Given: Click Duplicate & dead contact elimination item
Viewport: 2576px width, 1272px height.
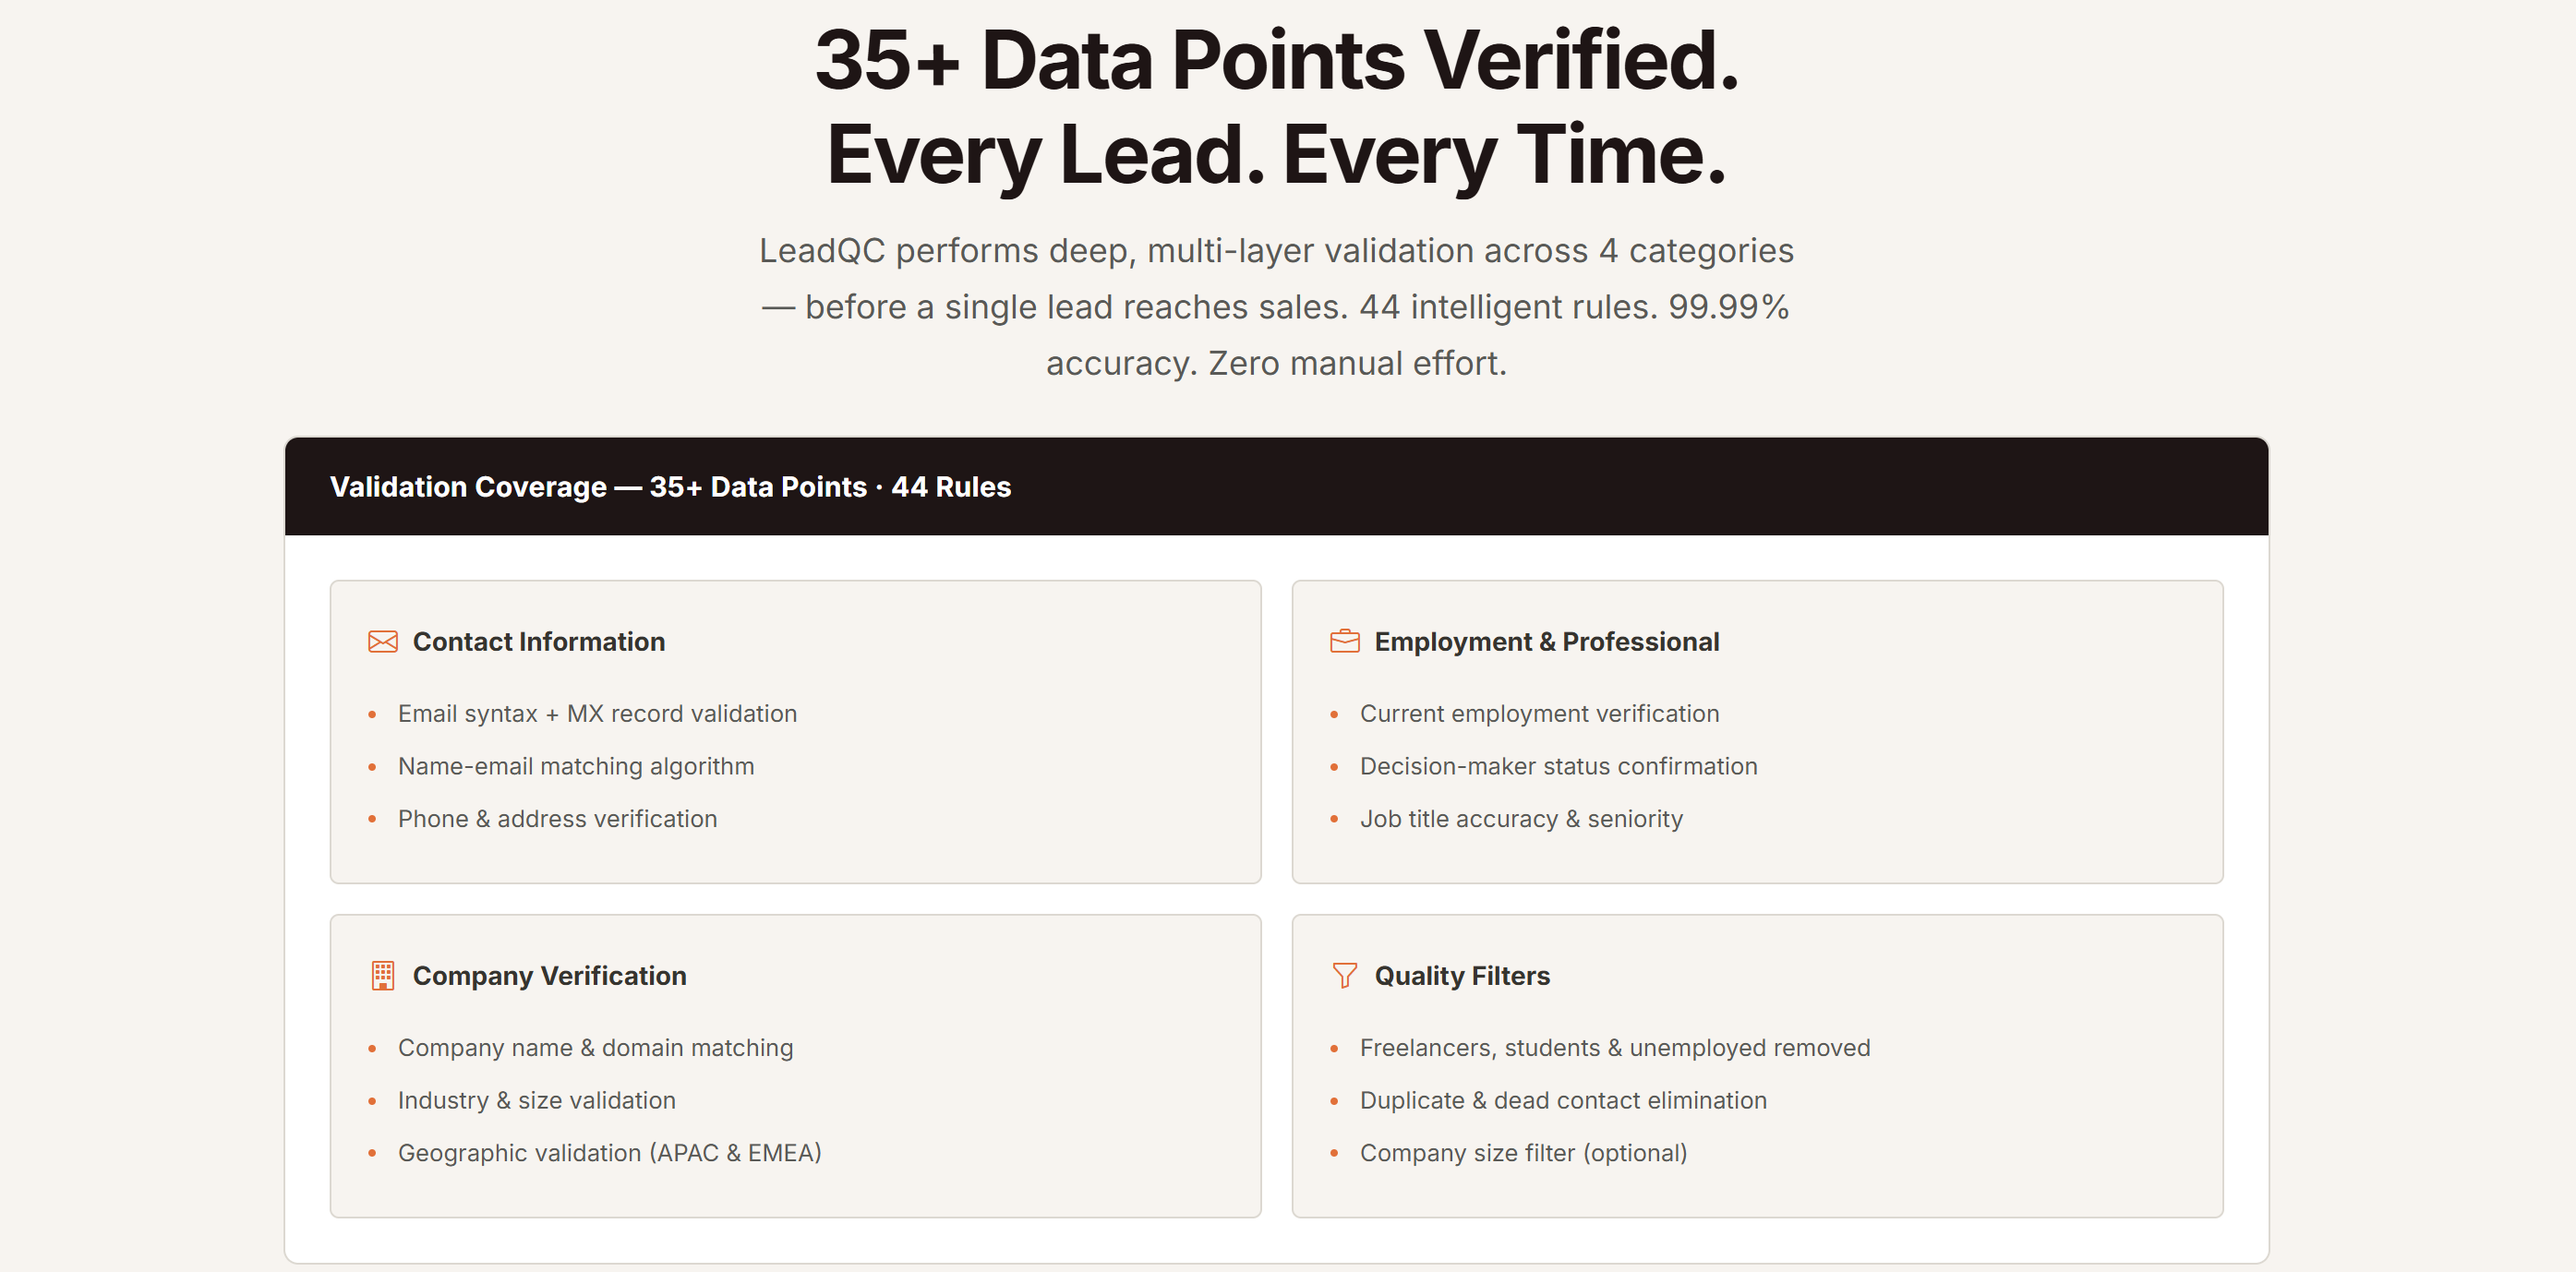Looking at the screenshot, I should pyautogui.click(x=1562, y=1100).
